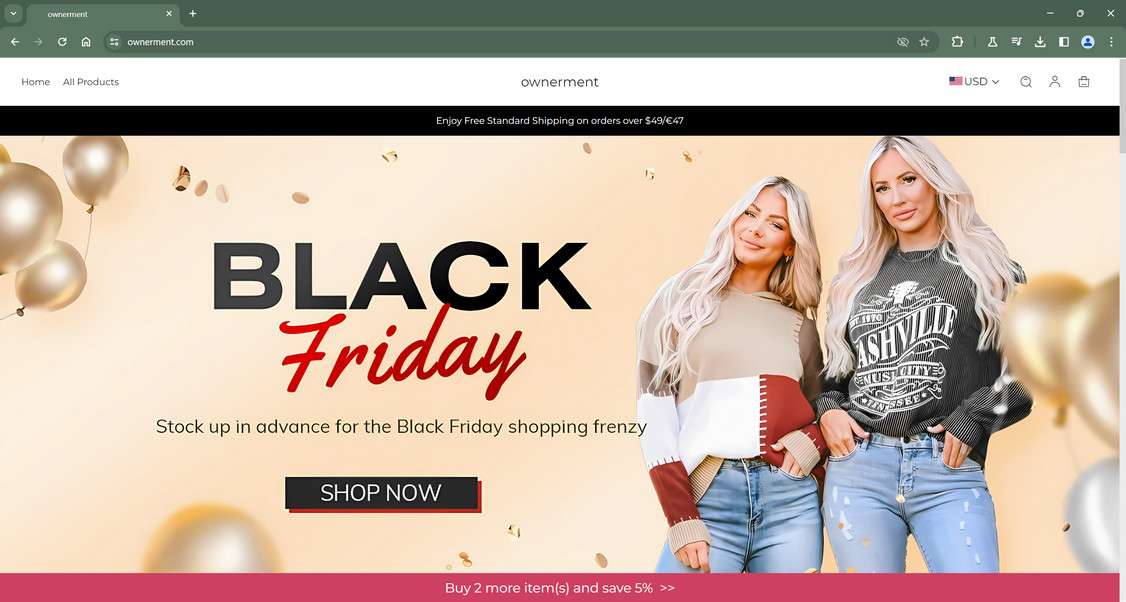Click the Buy 2 more items banner
This screenshot has height=602, width=1126.
(x=559, y=588)
